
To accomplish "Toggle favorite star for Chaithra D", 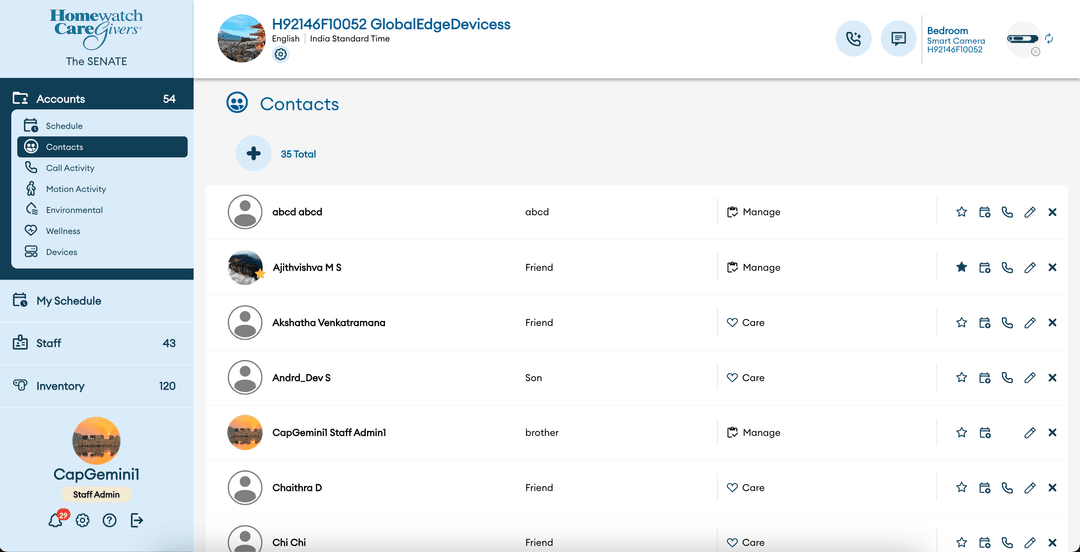I will (x=962, y=488).
